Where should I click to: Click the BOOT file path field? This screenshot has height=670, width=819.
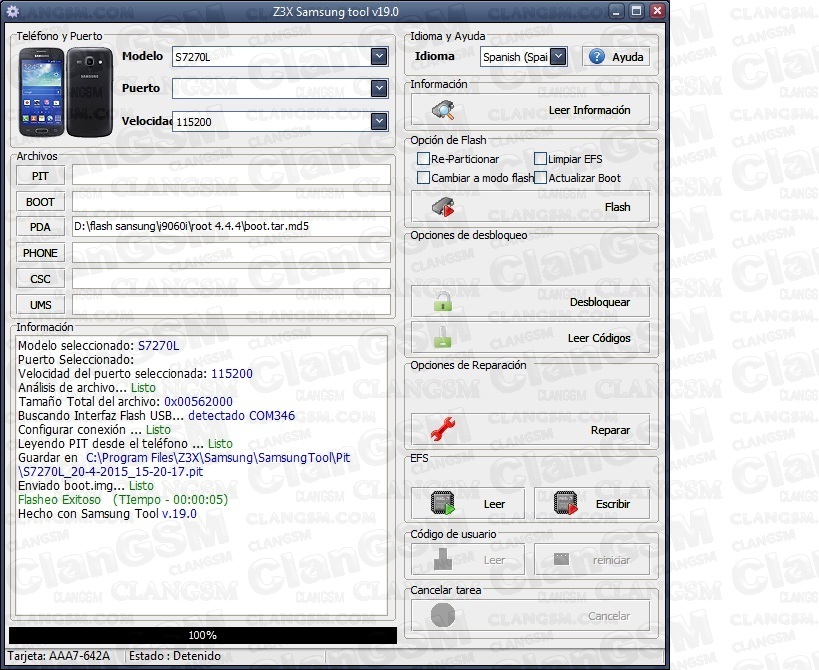[x=231, y=202]
